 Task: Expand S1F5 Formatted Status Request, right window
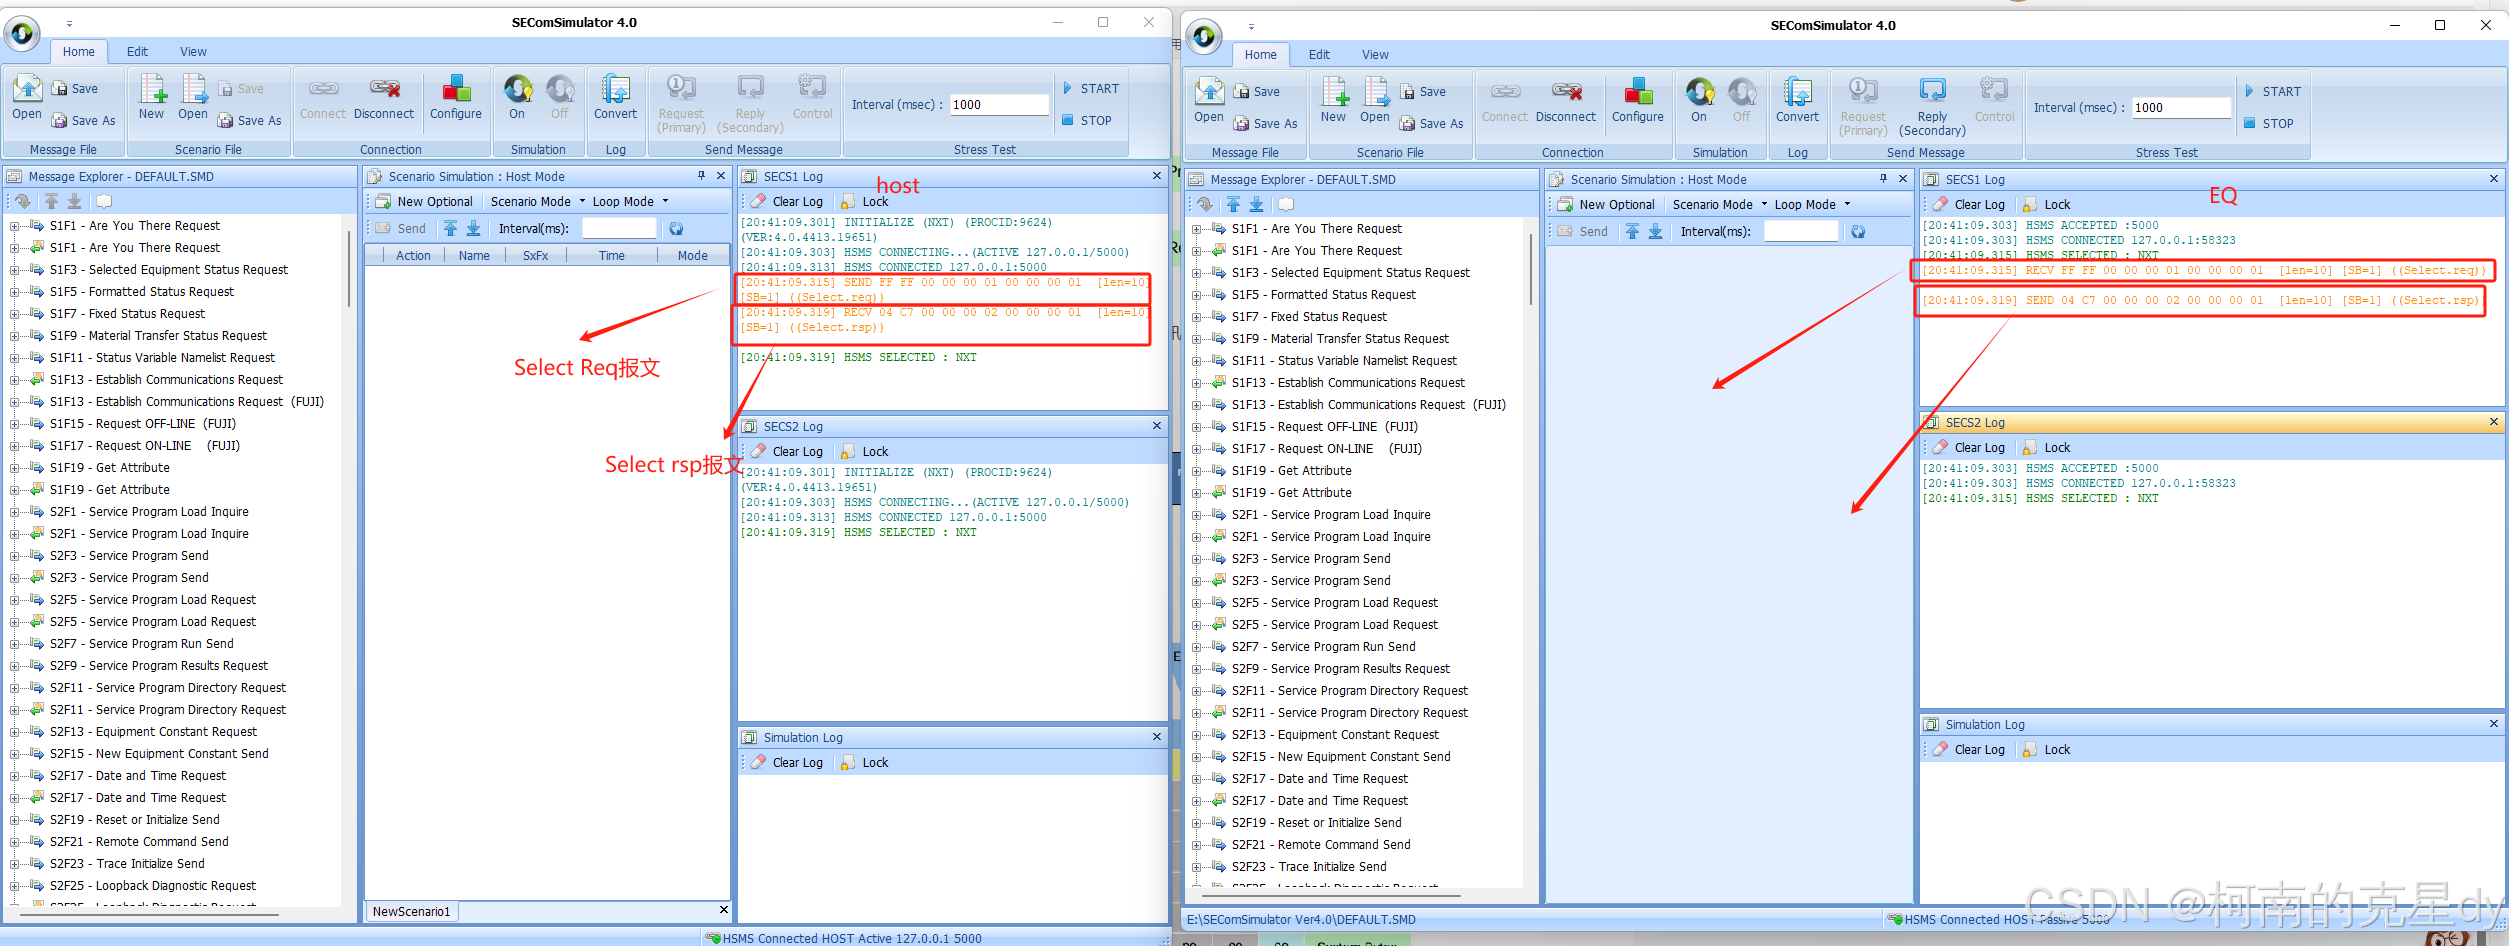point(1196,295)
